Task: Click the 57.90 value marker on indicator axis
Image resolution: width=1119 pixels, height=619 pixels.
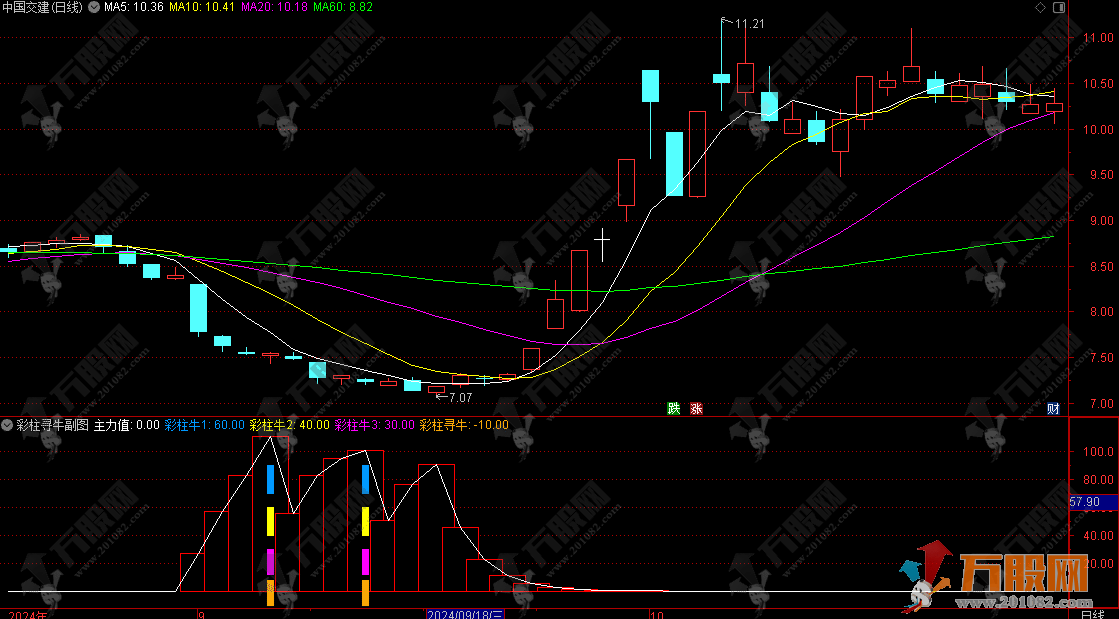Action: [1093, 502]
